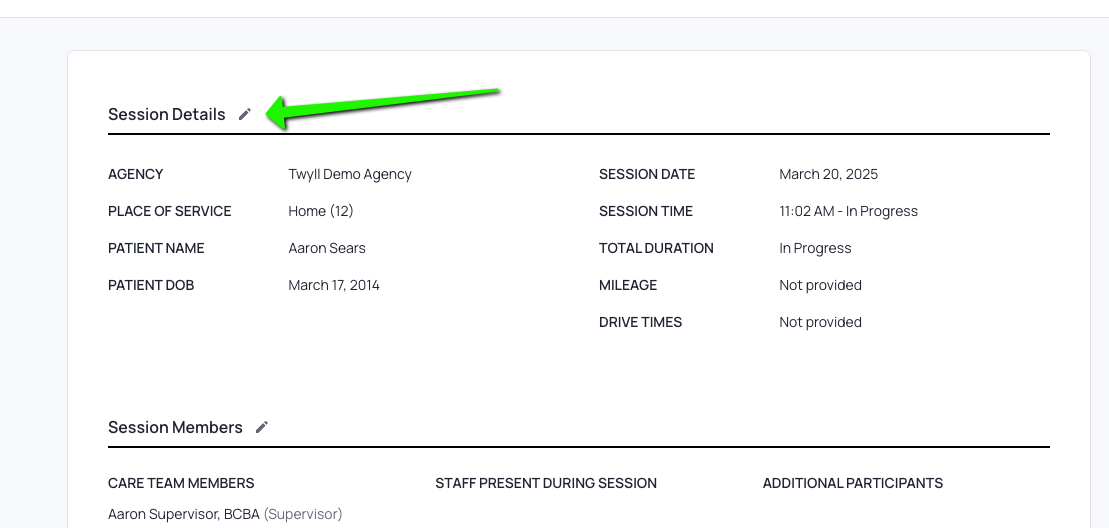Viewport: 1109px width, 528px height.
Task: Click the March 17, 2014 birth date
Action: click(334, 285)
